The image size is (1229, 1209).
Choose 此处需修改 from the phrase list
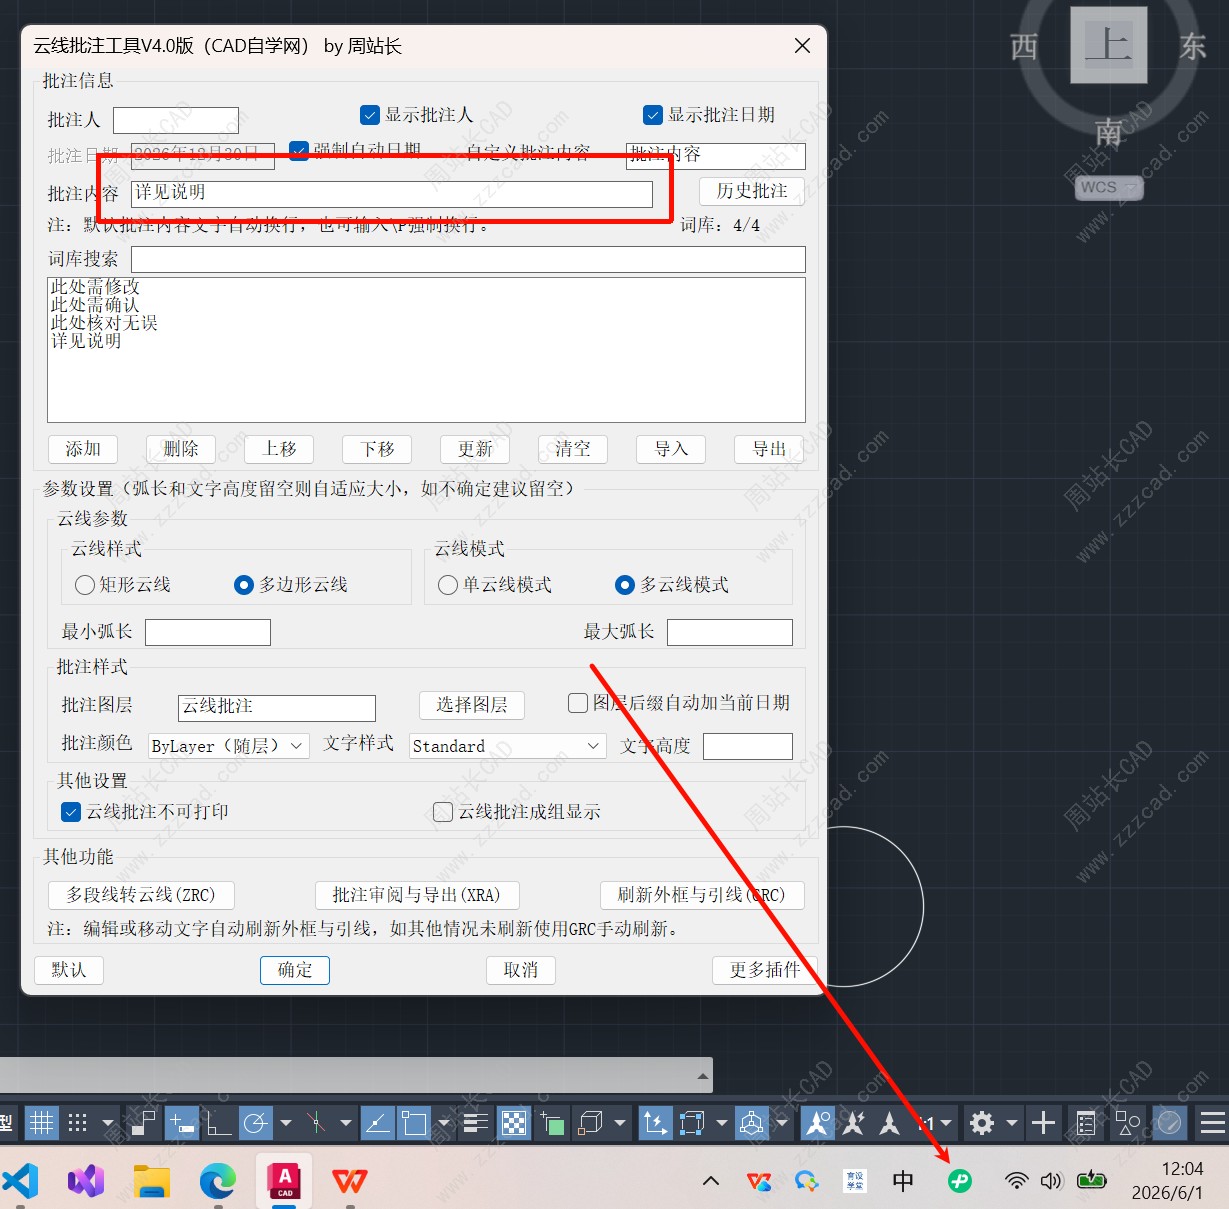point(95,287)
